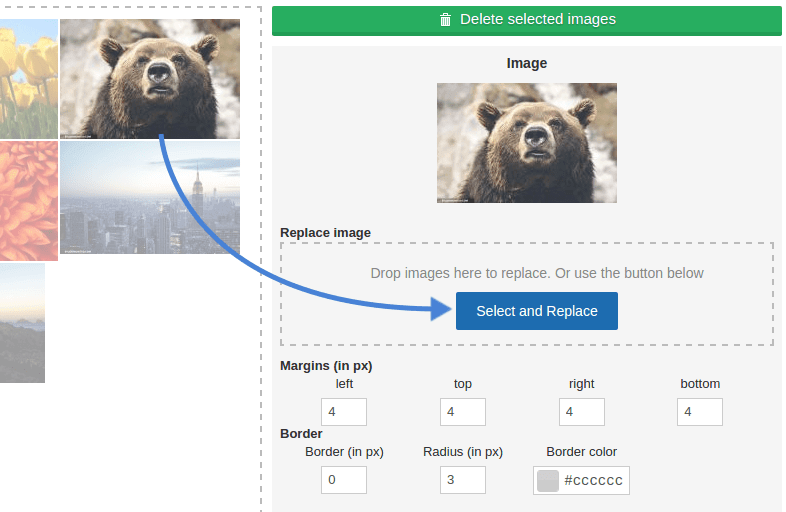The height and width of the screenshot is (512, 786).
Task: Select the top margin input field
Action: pos(463,412)
